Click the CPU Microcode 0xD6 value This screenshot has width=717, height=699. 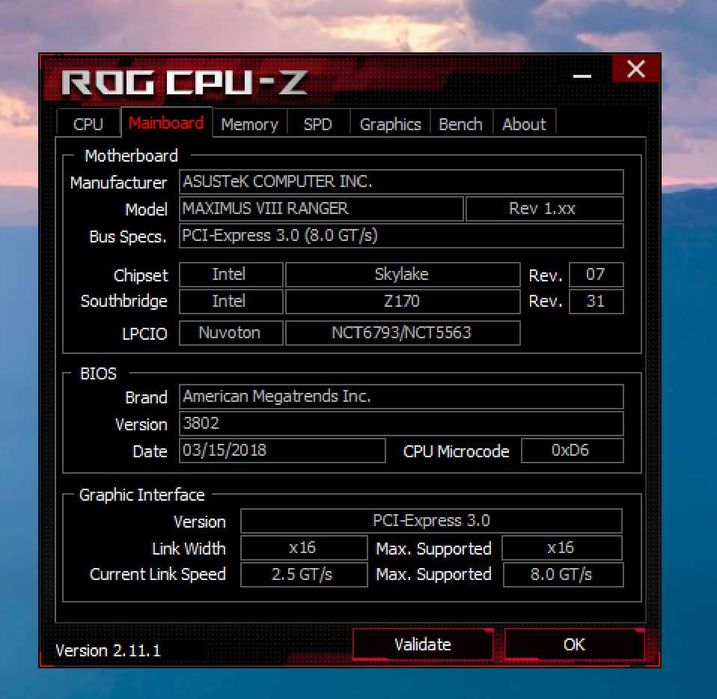572,450
